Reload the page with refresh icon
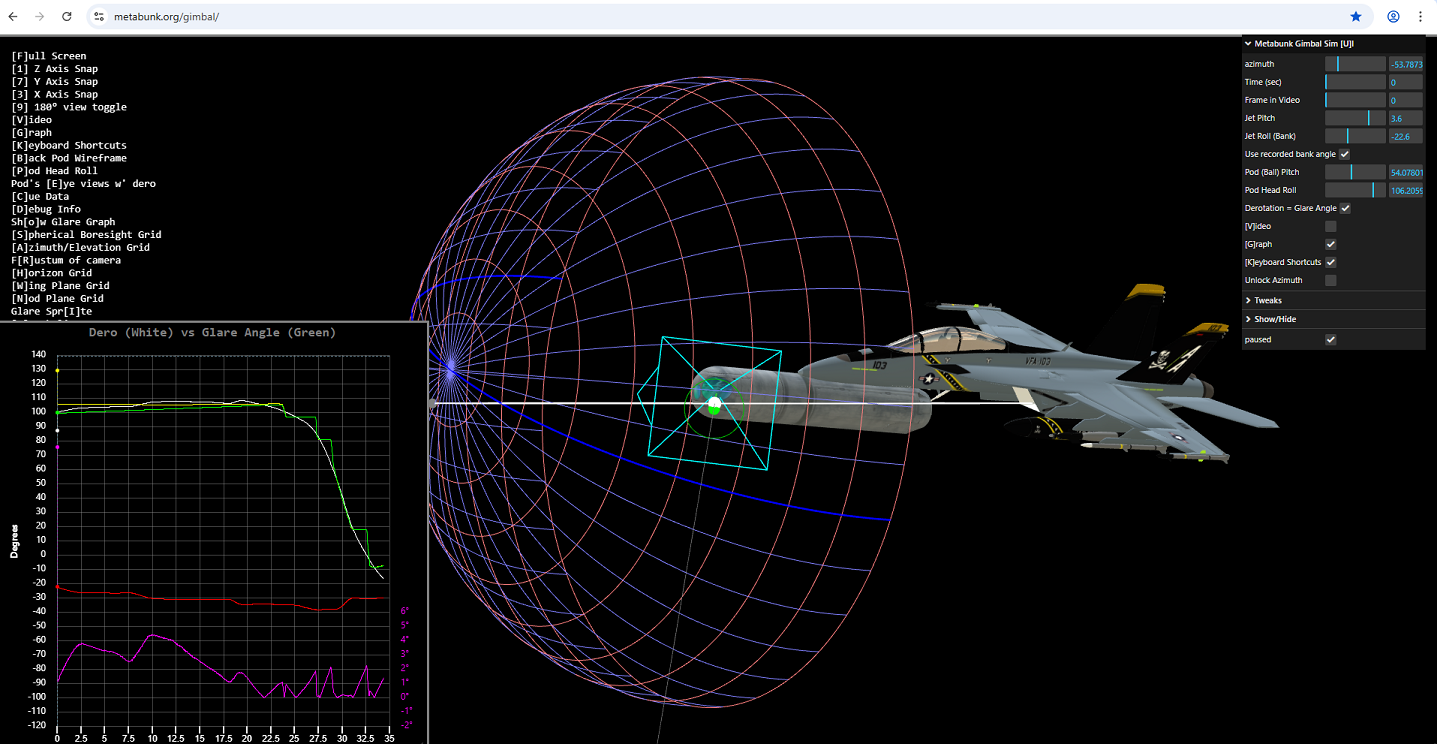This screenshot has width=1437, height=744. [66, 17]
